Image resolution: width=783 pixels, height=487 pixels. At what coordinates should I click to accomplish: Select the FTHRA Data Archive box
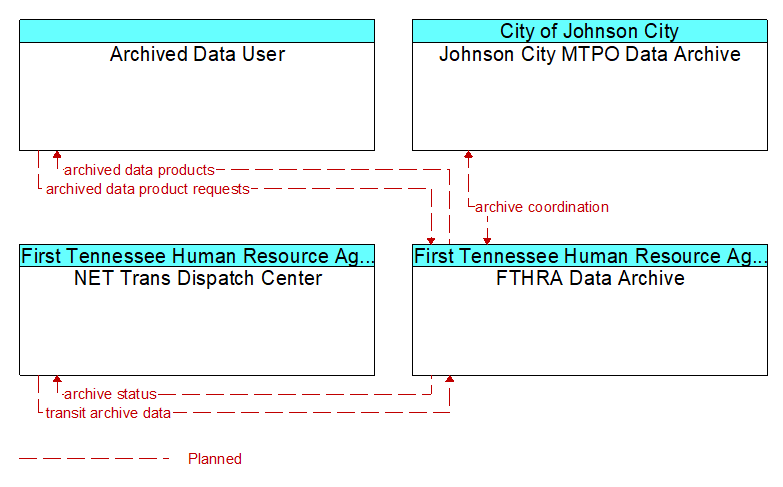pos(590,310)
